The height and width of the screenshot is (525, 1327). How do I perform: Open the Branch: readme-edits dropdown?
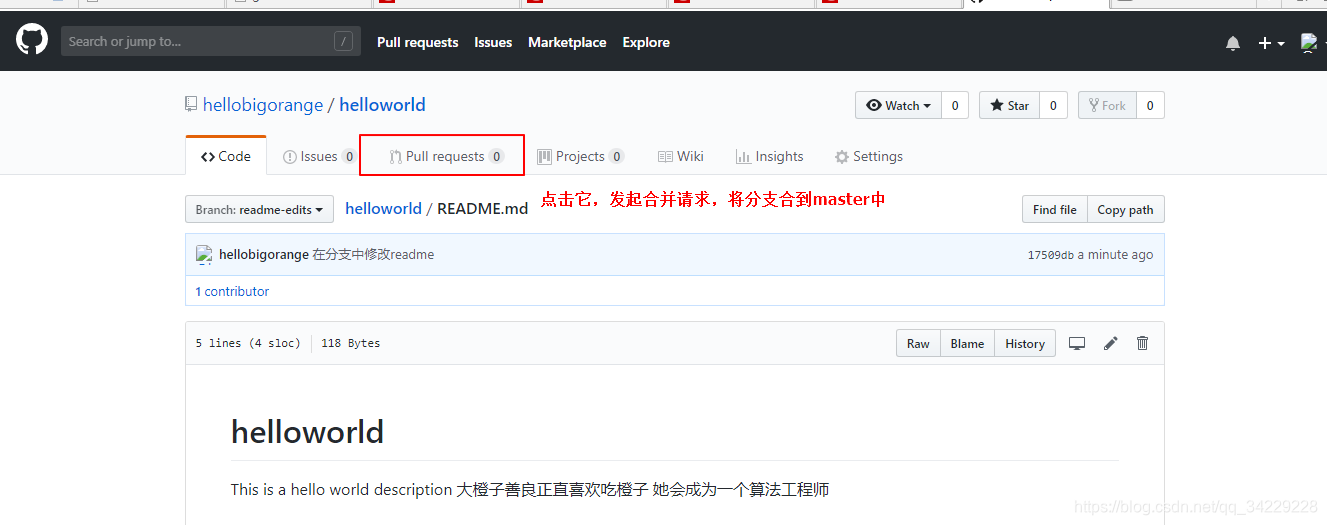tap(259, 209)
